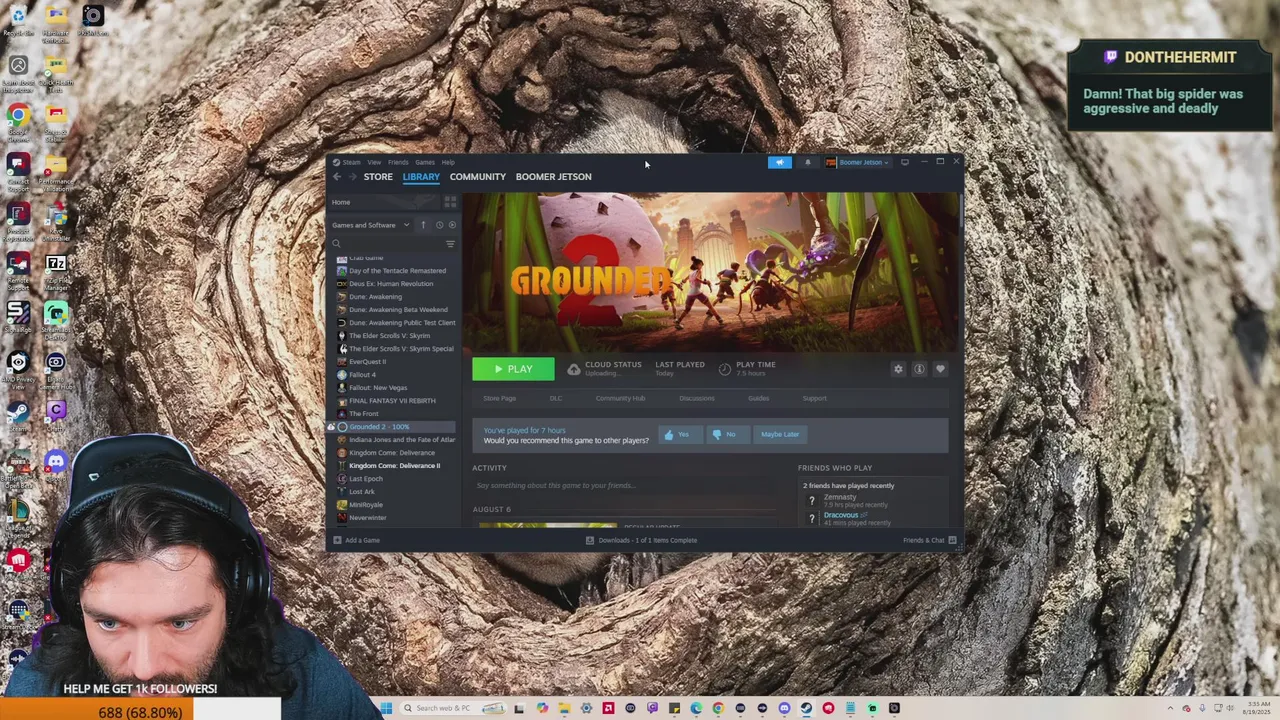Add Grounded 2 to favorites heart icon
This screenshot has height=720, width=1280.
940,369
